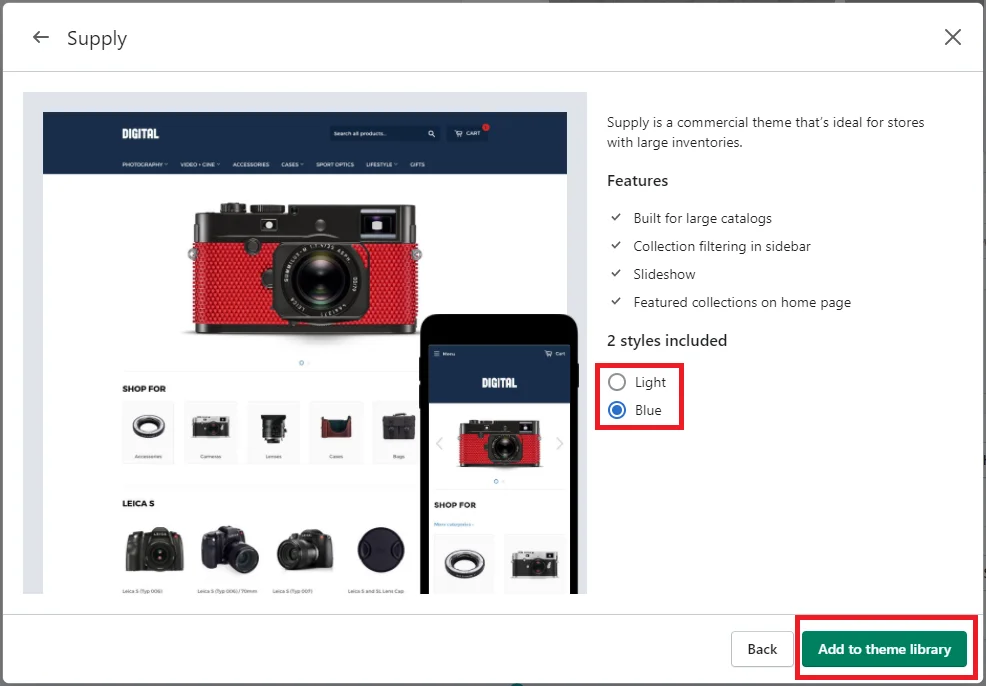The width and height of the screenshot is (986, 686).
Task: Click the right slideshow arrow on mobile preview
Action: (x=559, y=444)
